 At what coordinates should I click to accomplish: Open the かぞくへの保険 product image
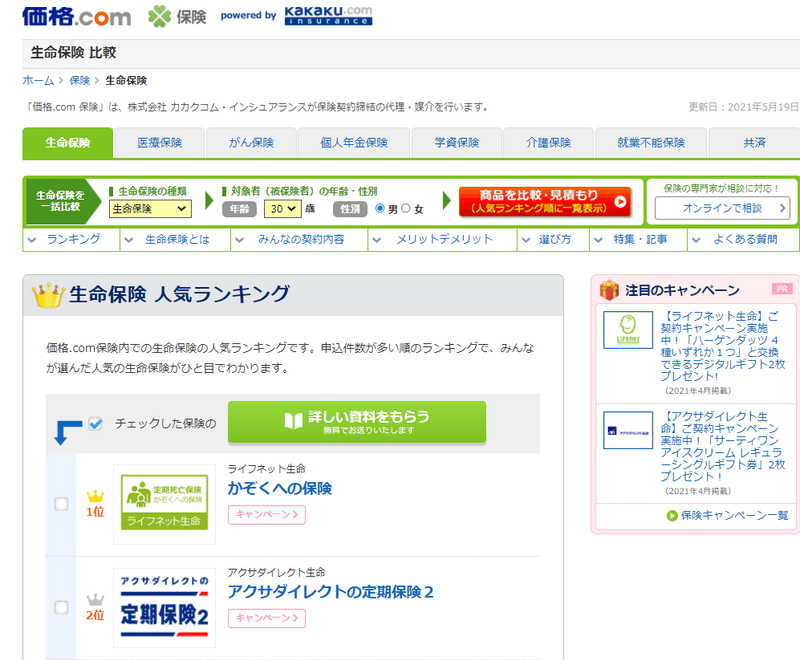pos(164,504)
